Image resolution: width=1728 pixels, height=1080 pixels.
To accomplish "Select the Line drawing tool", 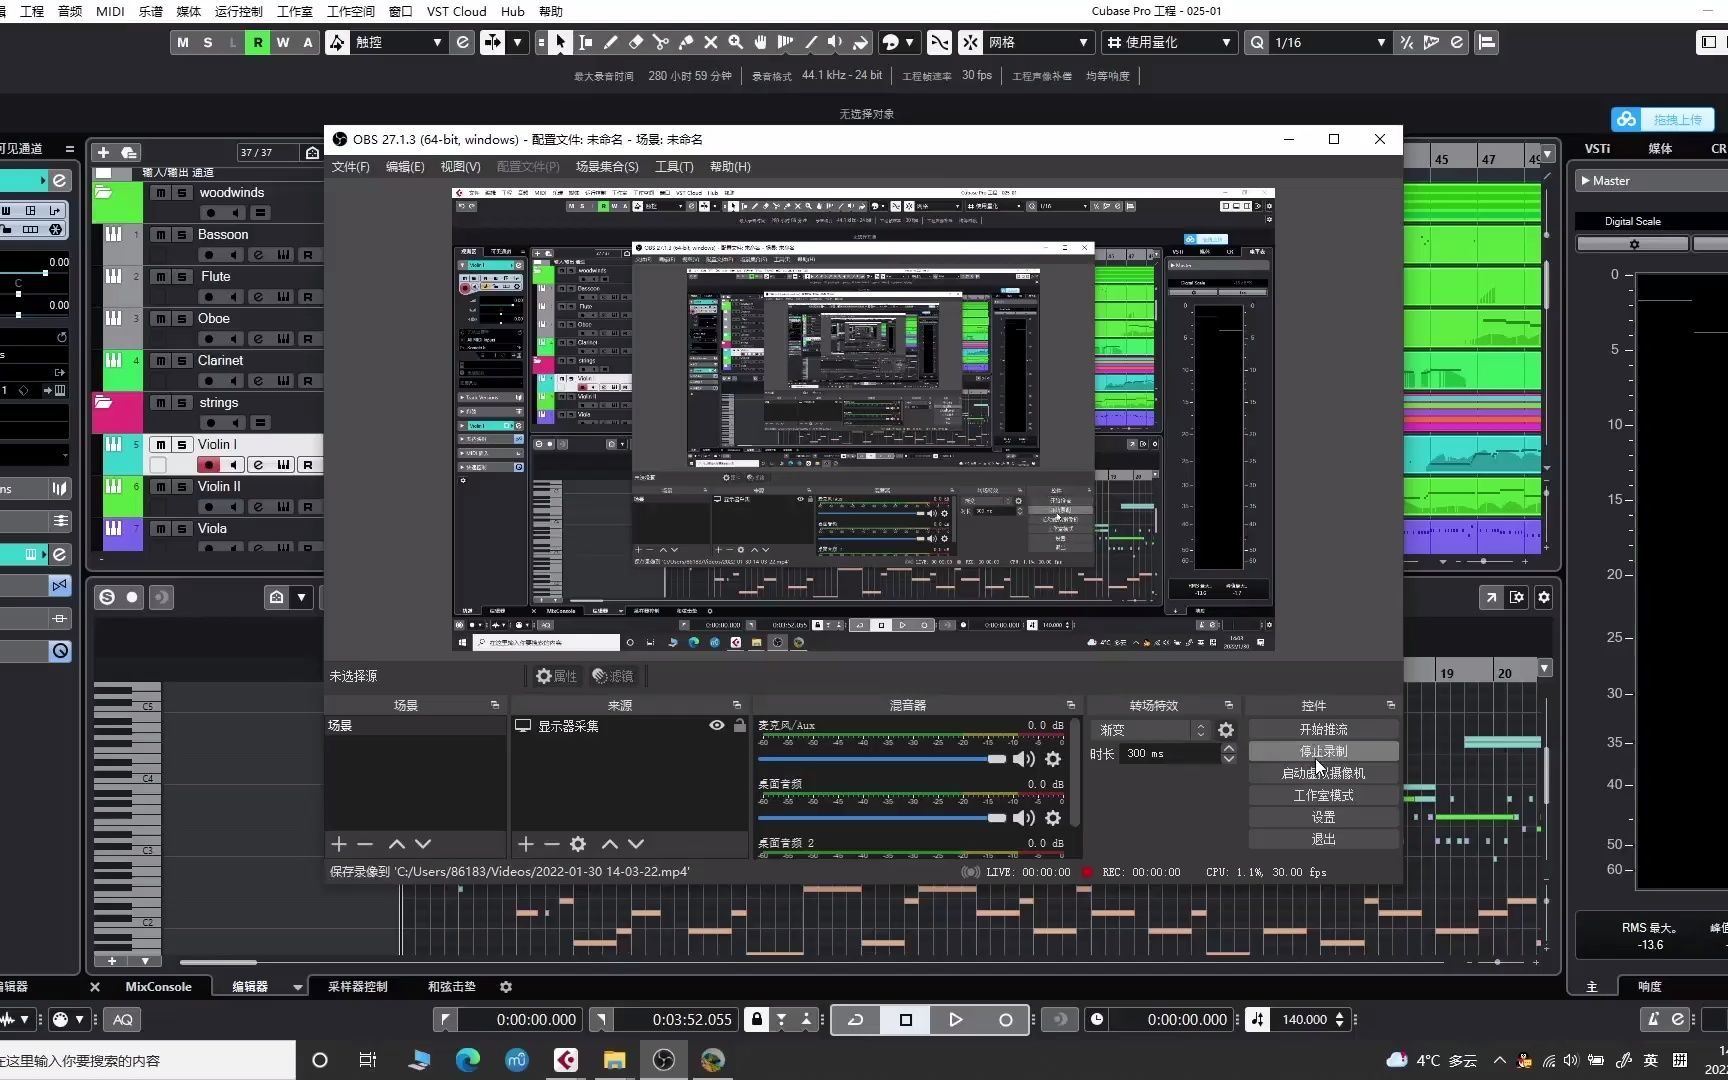I will tap(811, 42).
